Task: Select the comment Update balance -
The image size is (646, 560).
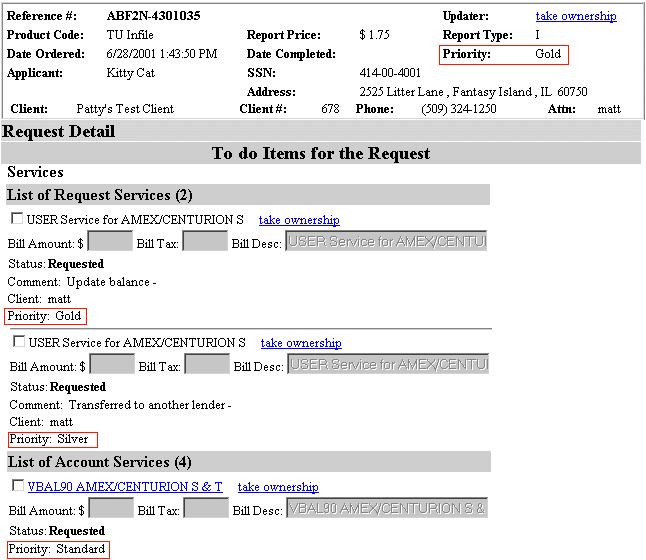Action: click(x=111, y=282)
